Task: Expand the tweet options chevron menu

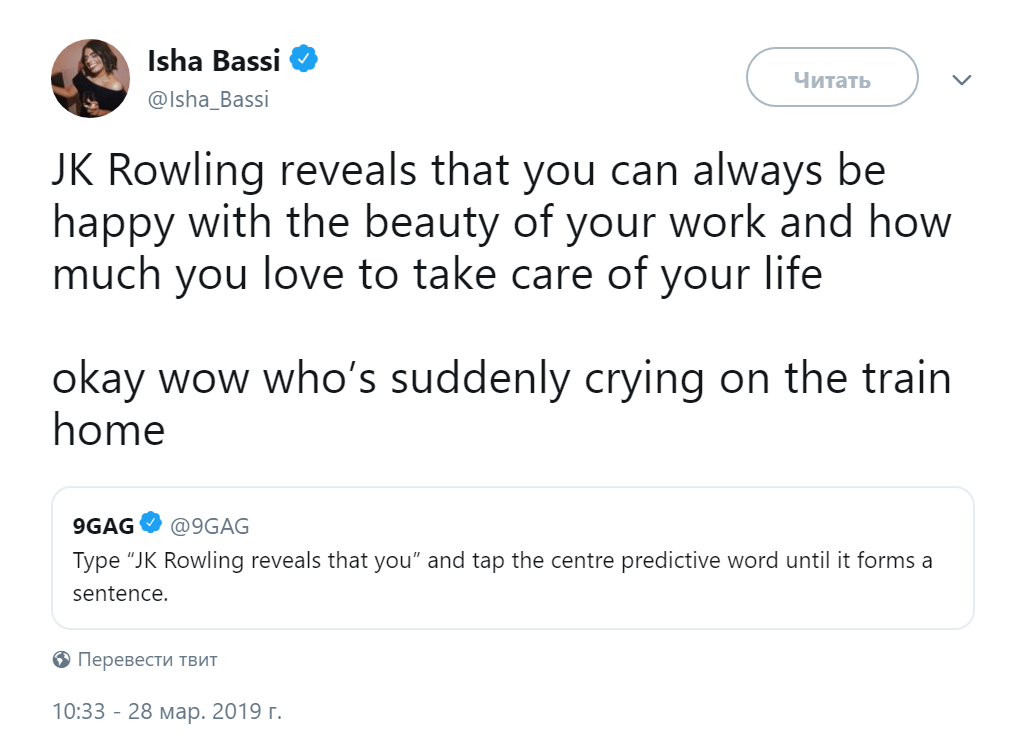Action: click(x=961, y=80)
